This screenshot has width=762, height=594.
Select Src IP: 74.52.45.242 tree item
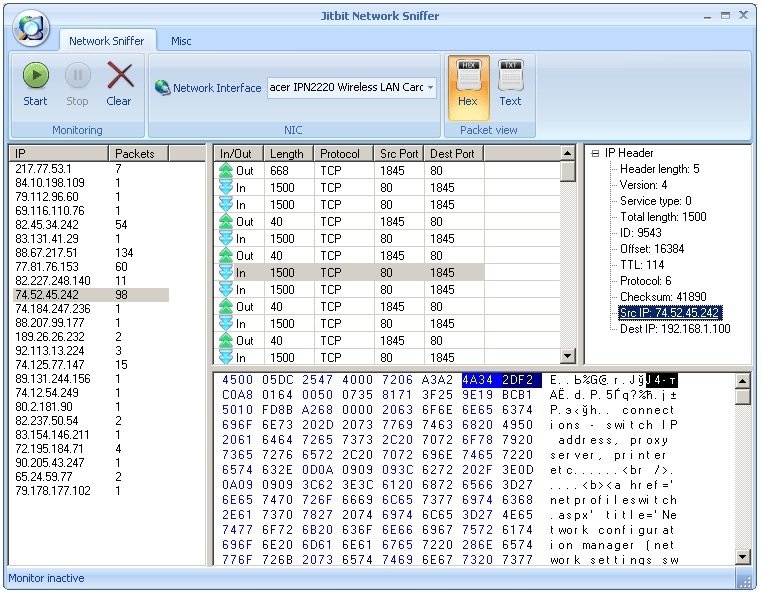coord(670,313)
